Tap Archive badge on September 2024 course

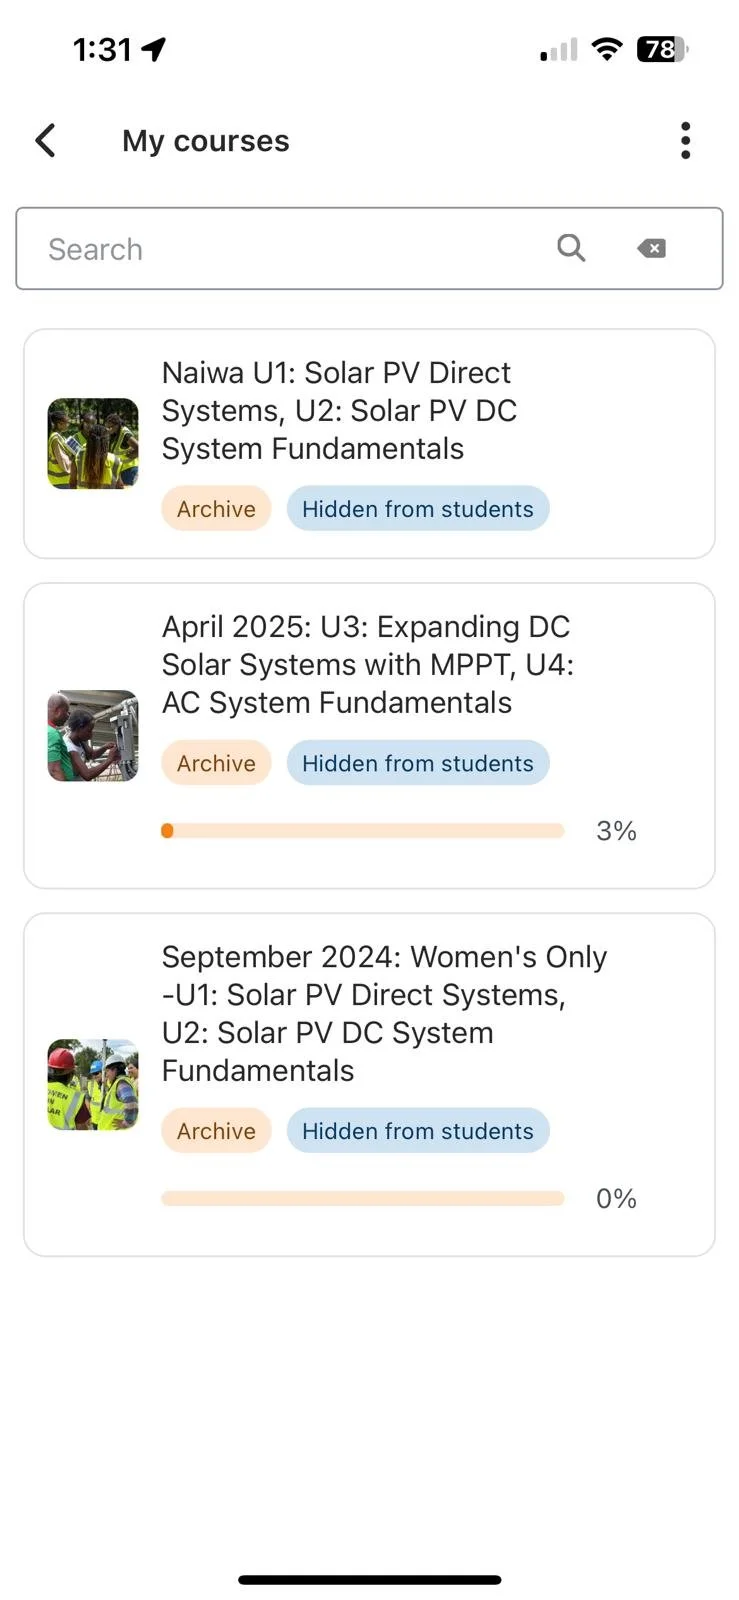pos(216,1131)
